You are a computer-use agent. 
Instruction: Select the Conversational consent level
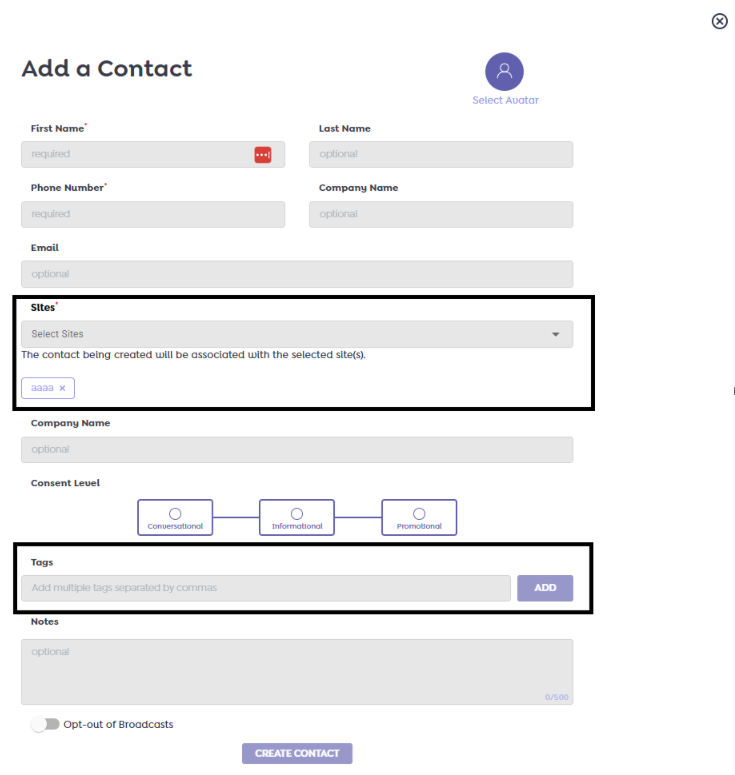175,517
